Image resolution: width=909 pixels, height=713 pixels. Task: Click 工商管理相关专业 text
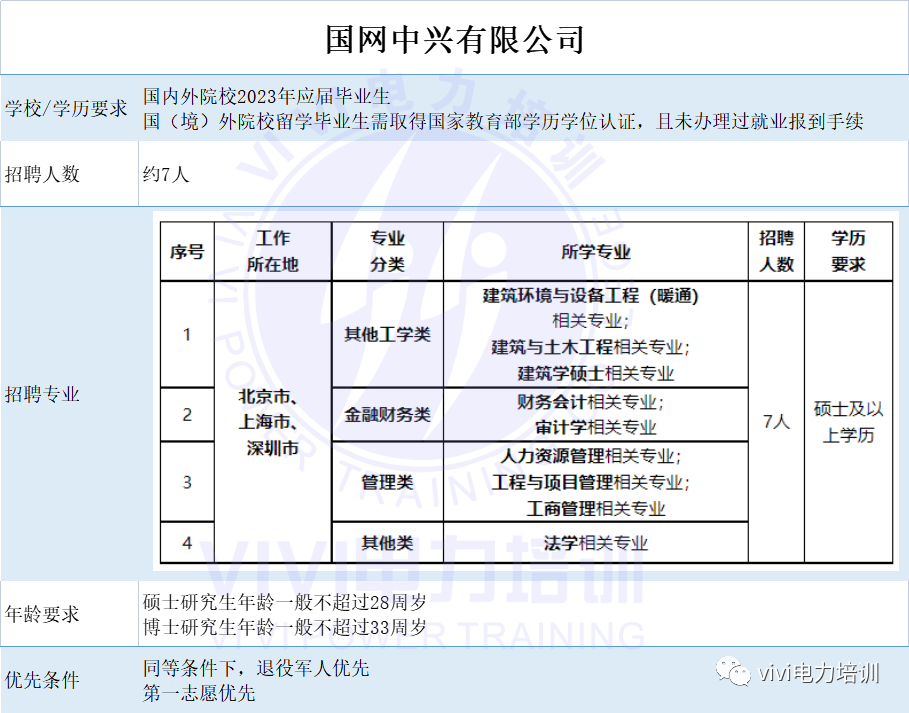[595, 509]
